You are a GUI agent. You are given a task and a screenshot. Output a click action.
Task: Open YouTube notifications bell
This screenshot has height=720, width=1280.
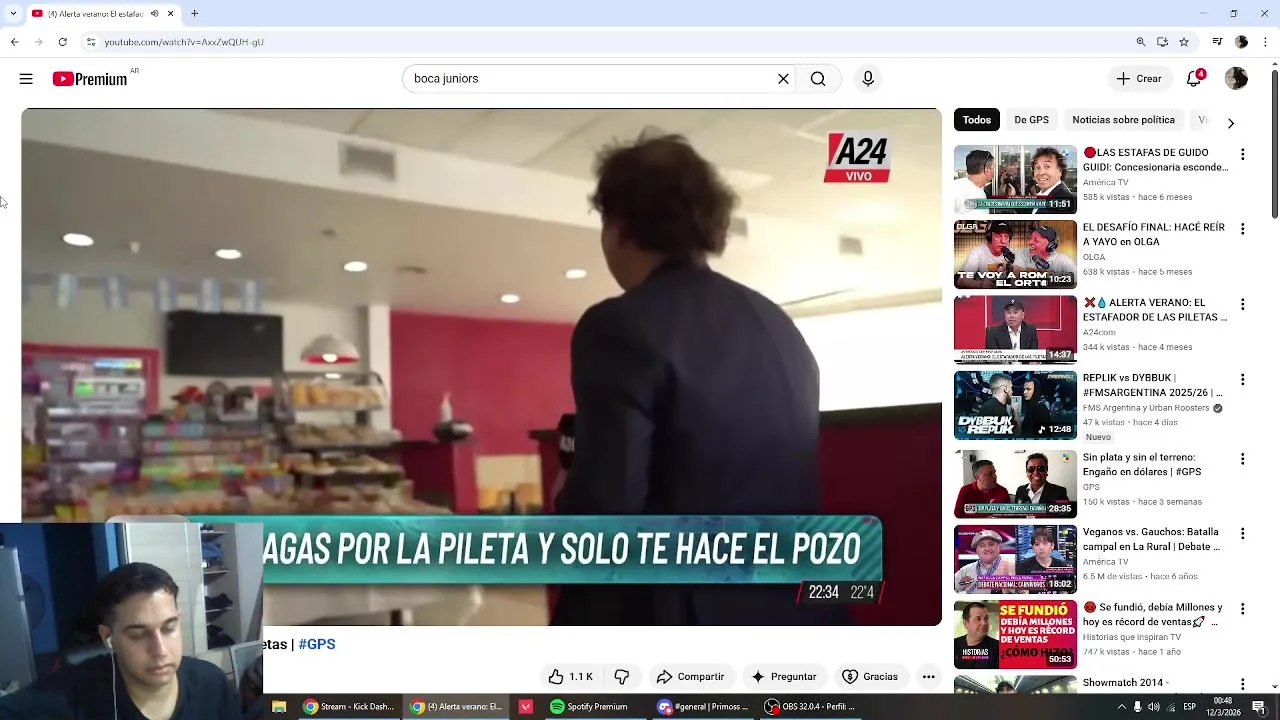pyautogui.click(x=1194, y=79)
